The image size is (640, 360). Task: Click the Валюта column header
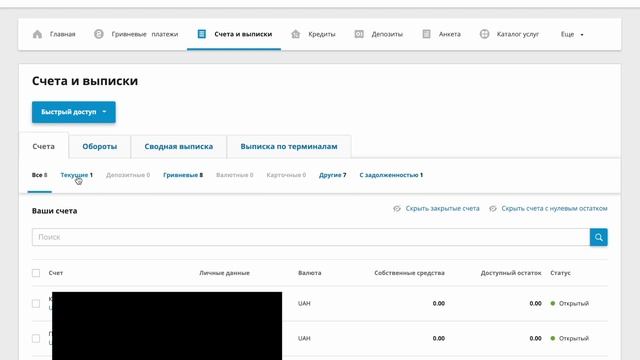coord(309,273)
